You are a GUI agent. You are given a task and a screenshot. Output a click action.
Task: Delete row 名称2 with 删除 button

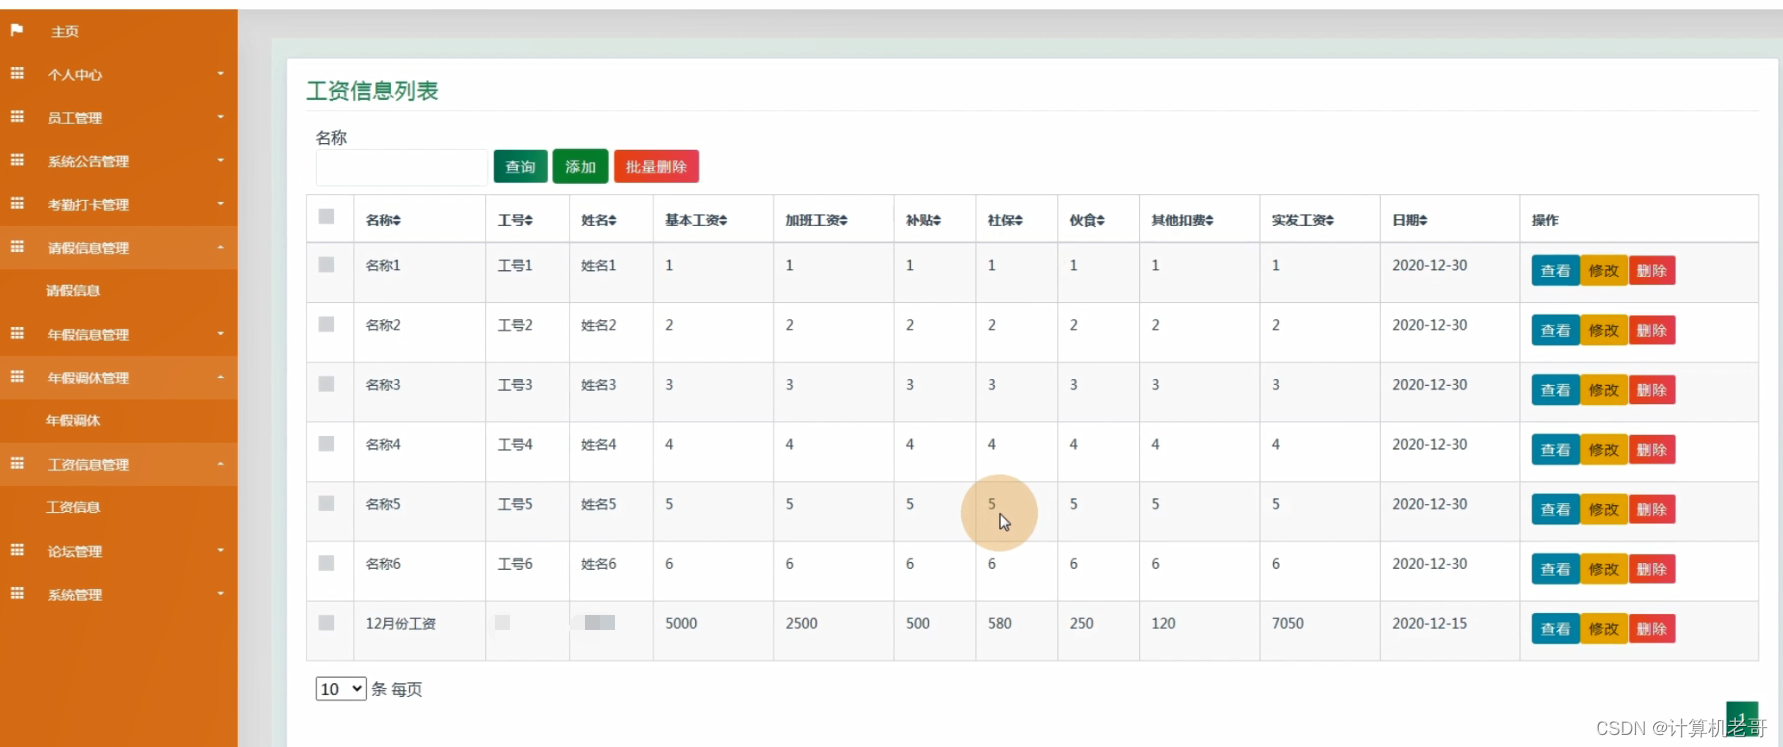(x=1652, y=331)
